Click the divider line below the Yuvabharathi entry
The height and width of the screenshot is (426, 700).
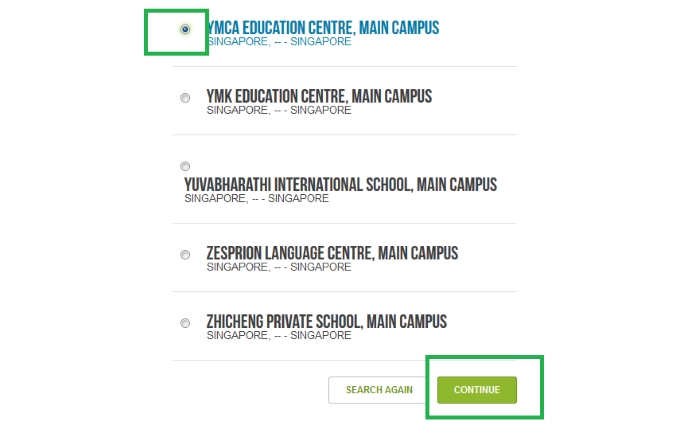click(345, 223)
